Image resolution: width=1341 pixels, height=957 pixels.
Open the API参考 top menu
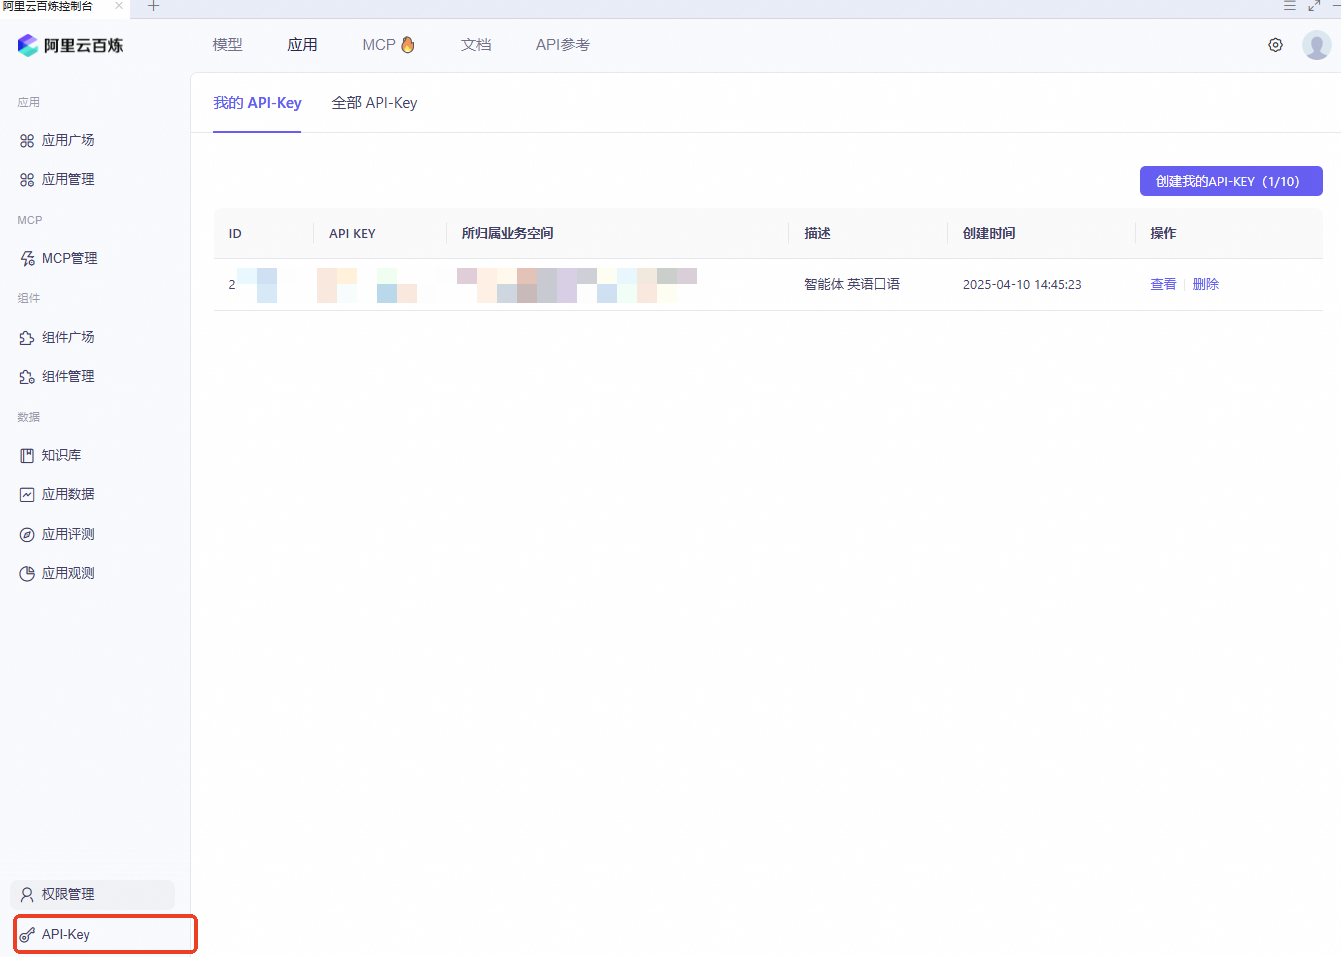click(563, 45)
